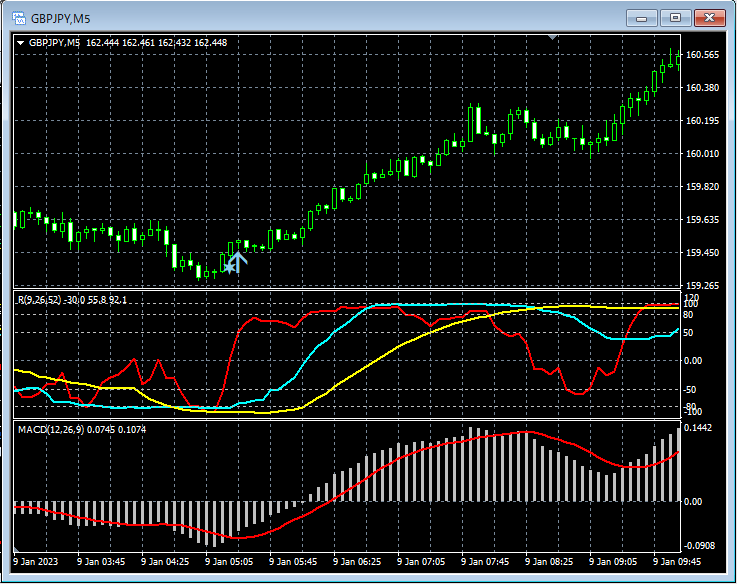Expand the triangle dropdown beside GBPJPY,M5 label
738x584 pixels.
pos(21,43)
